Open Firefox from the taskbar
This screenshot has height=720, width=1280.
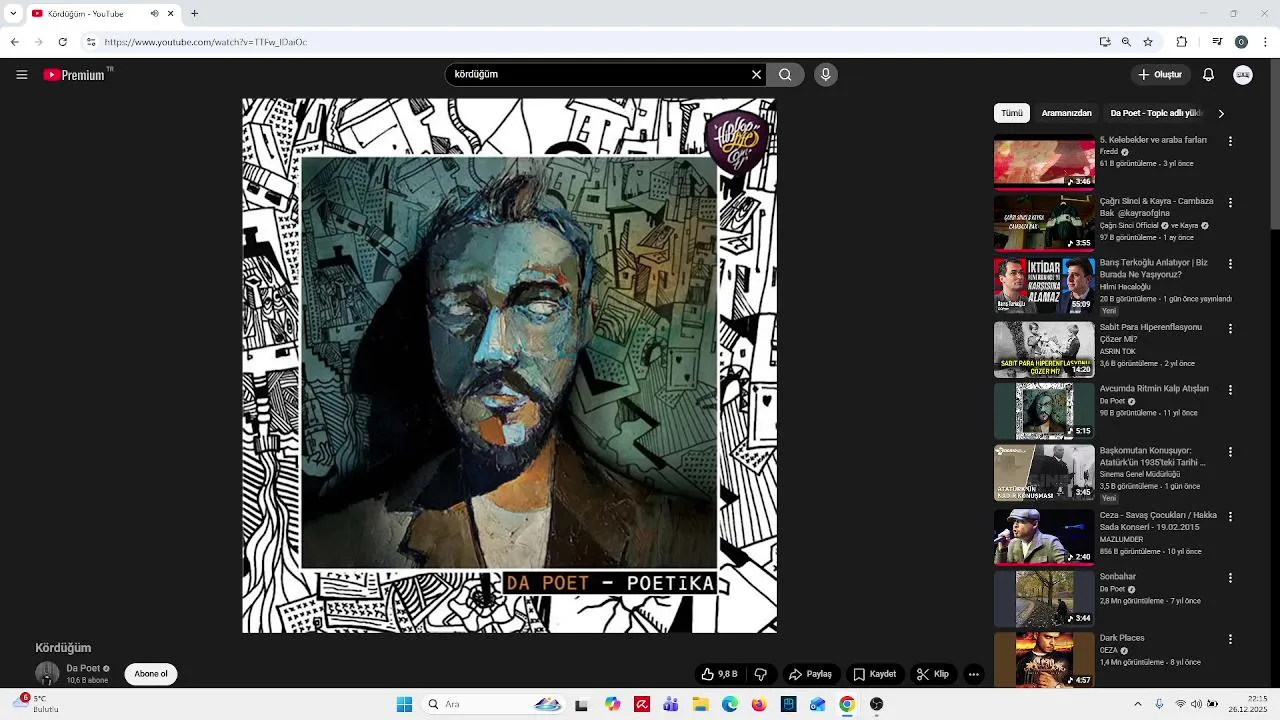(x=759, y=704)
